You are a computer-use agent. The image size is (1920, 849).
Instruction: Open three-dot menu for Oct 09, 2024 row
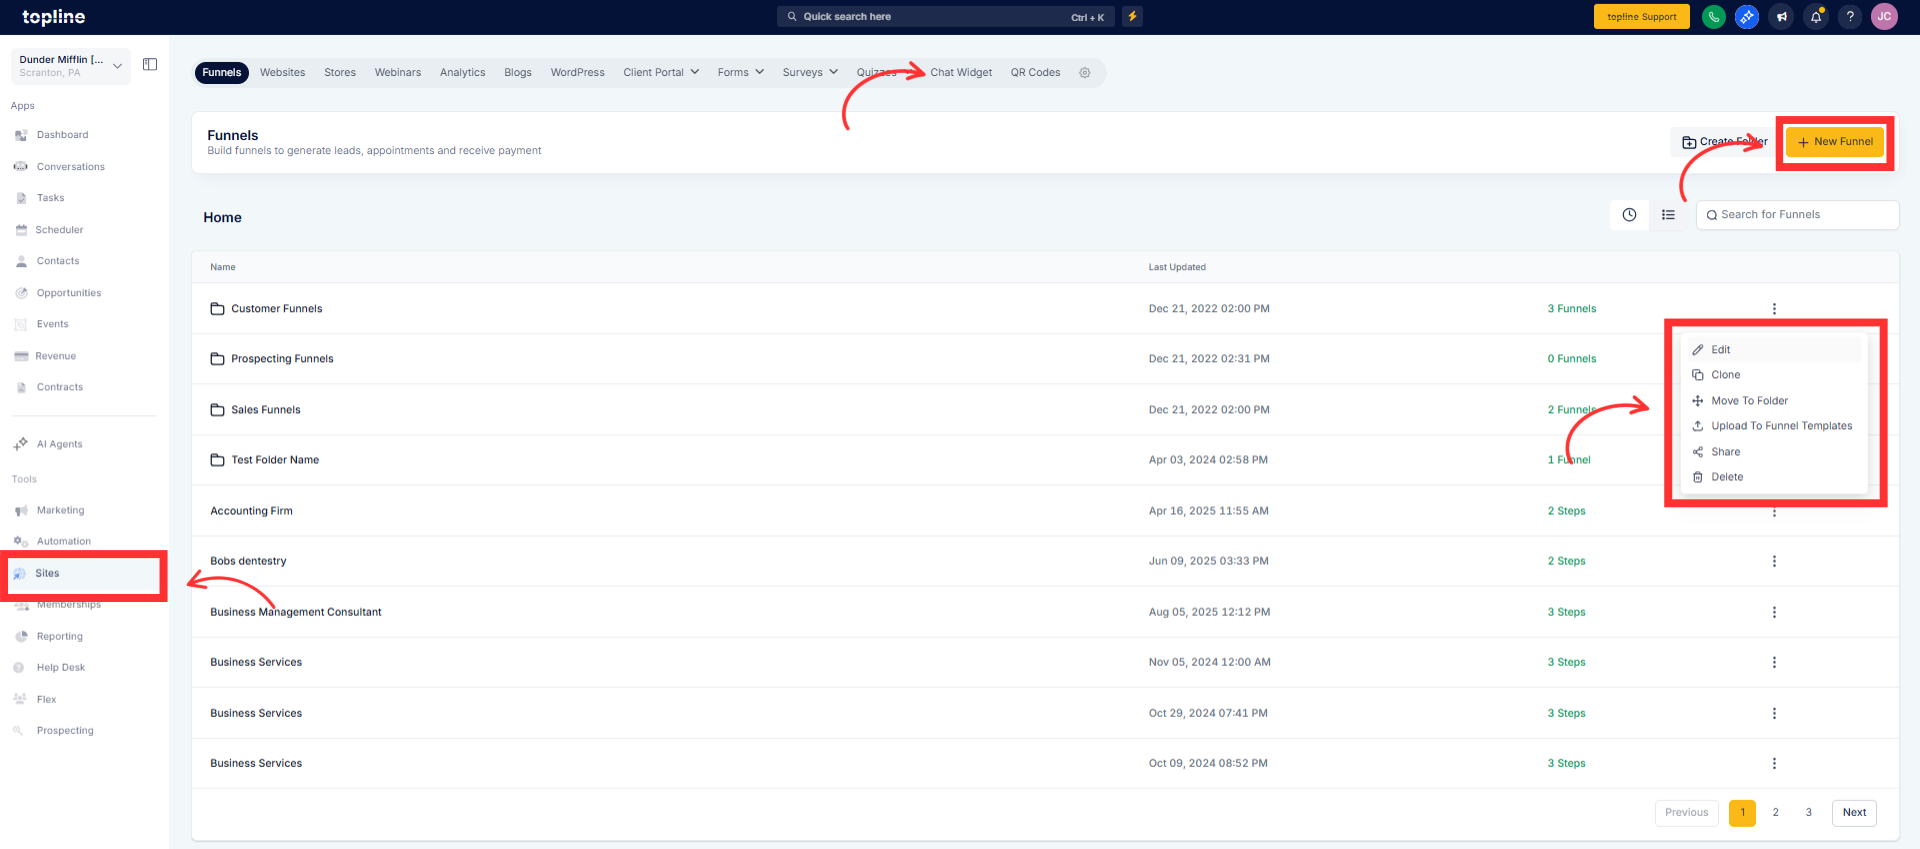1774,763
